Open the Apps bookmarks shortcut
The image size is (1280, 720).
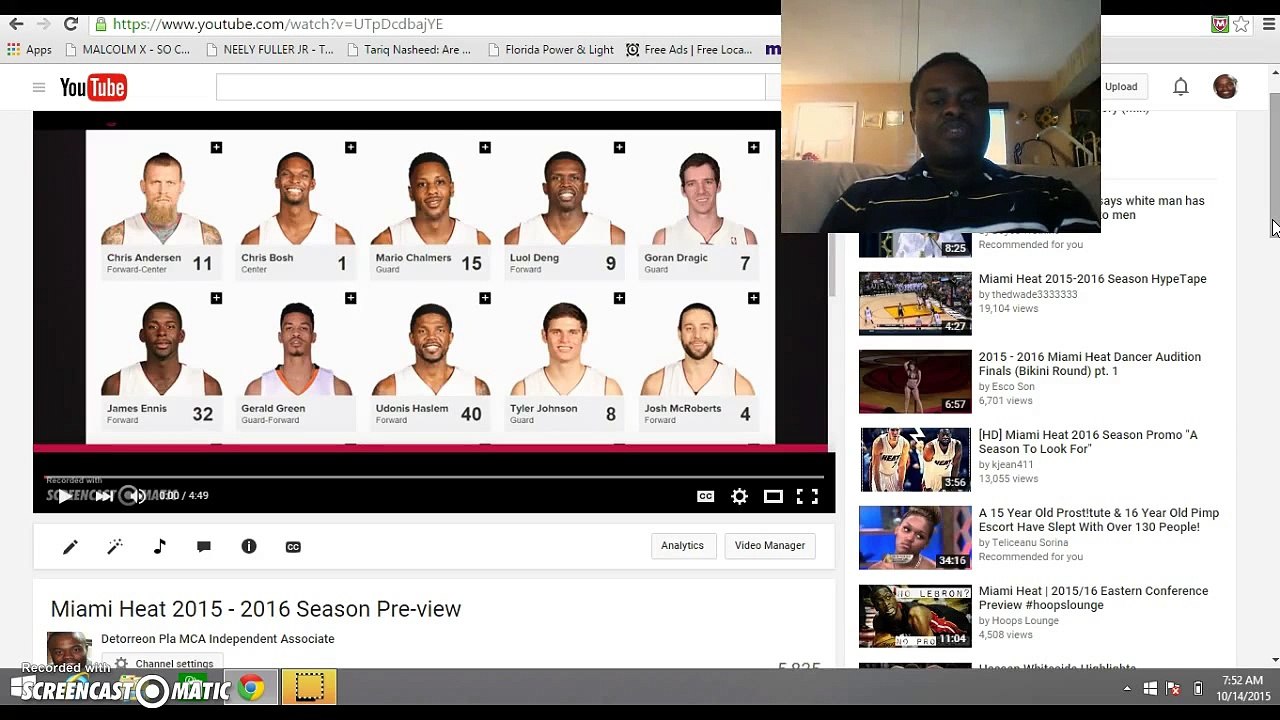click(x=29, y=50)
